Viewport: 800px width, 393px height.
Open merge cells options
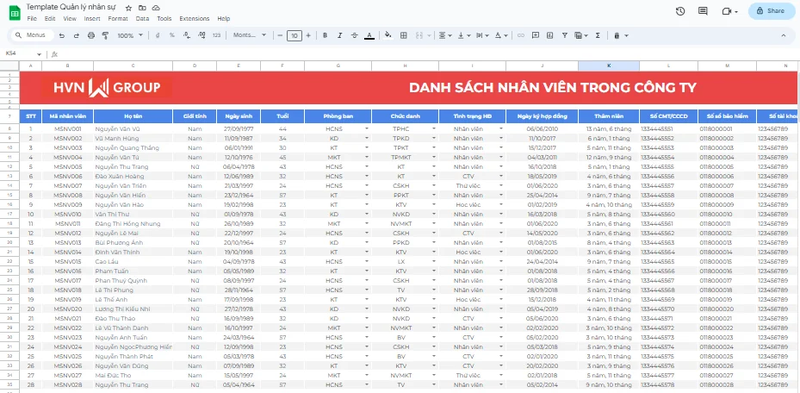click(x=422, y=36)
